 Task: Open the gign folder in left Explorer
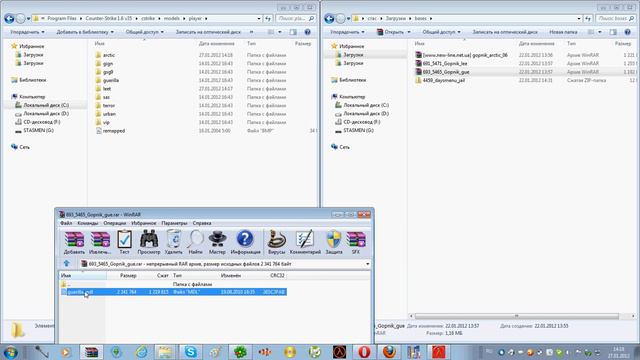[108, 64]
